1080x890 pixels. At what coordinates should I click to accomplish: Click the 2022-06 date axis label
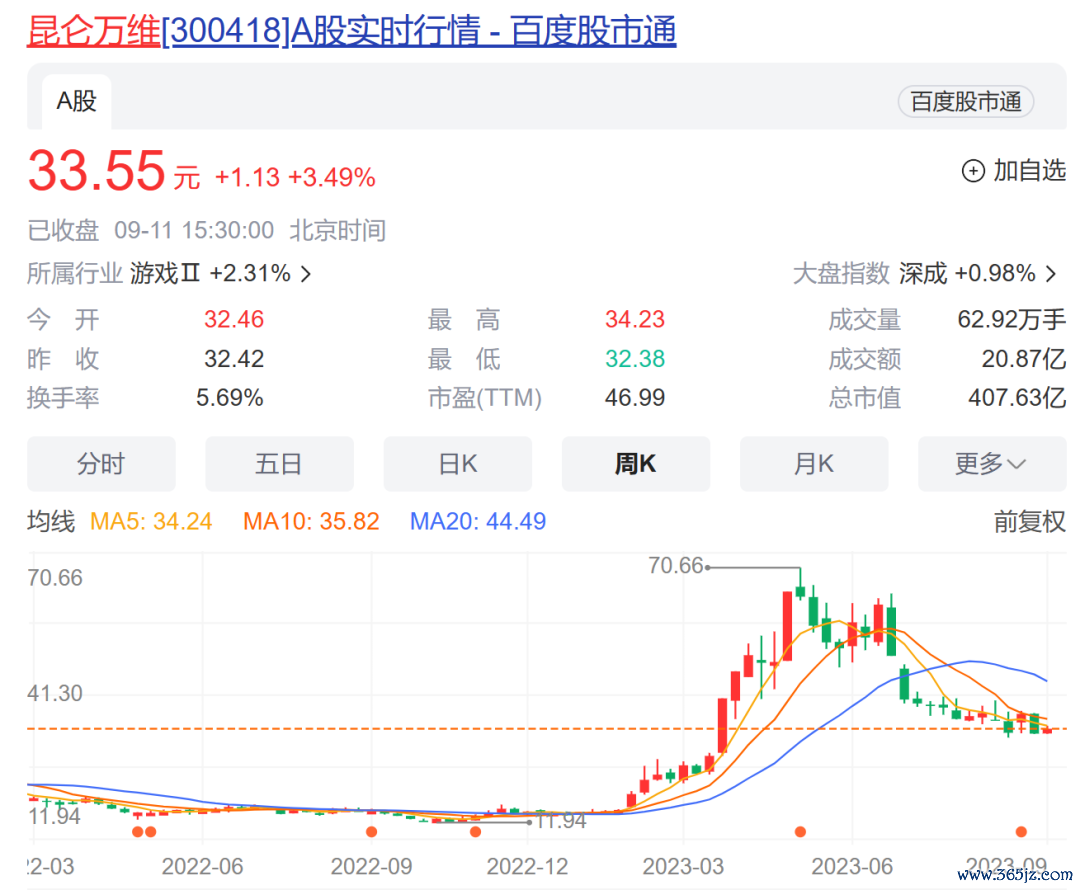coord(202,866)
